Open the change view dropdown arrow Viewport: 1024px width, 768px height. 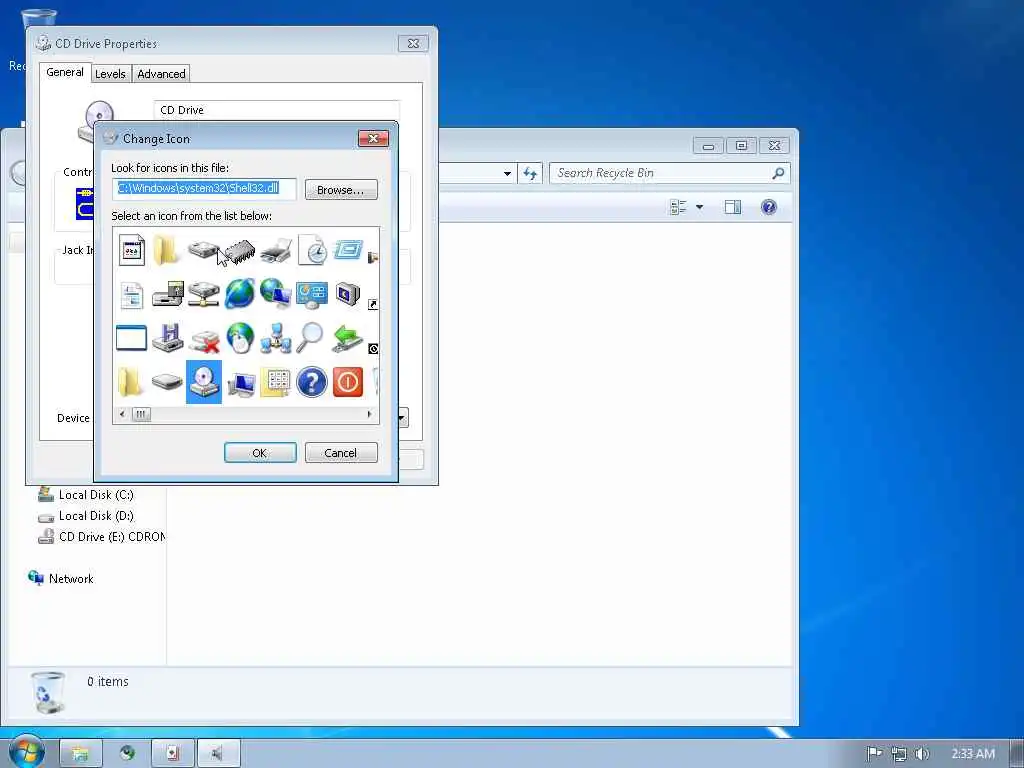point(699,207)
